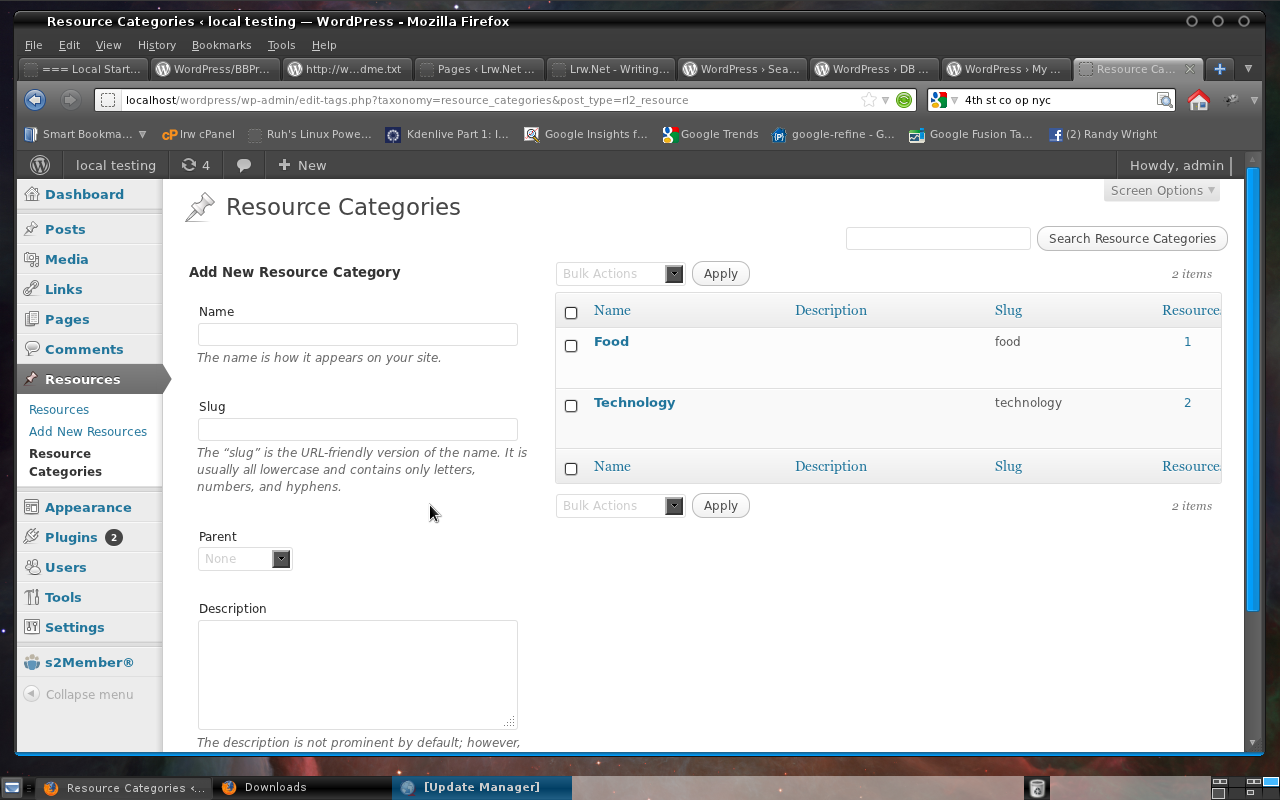Click the browser vertical scrollbar

point(1253,390)
